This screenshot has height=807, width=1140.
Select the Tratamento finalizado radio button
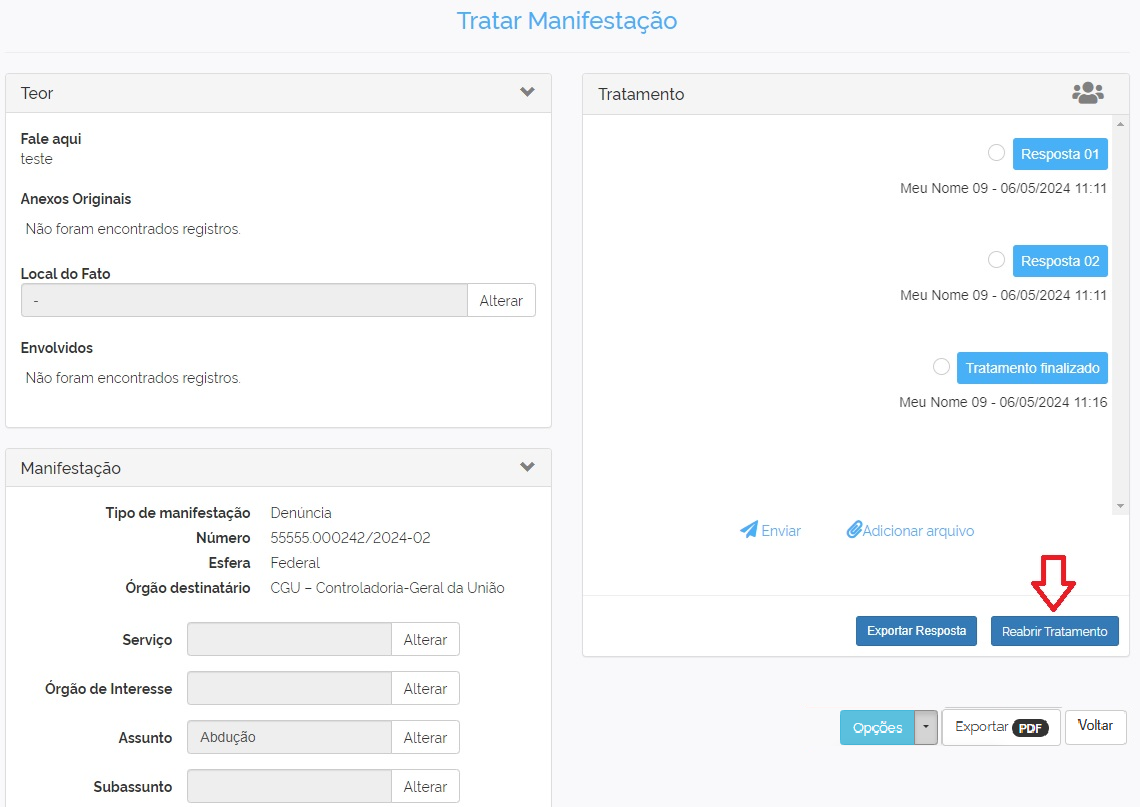941,367
